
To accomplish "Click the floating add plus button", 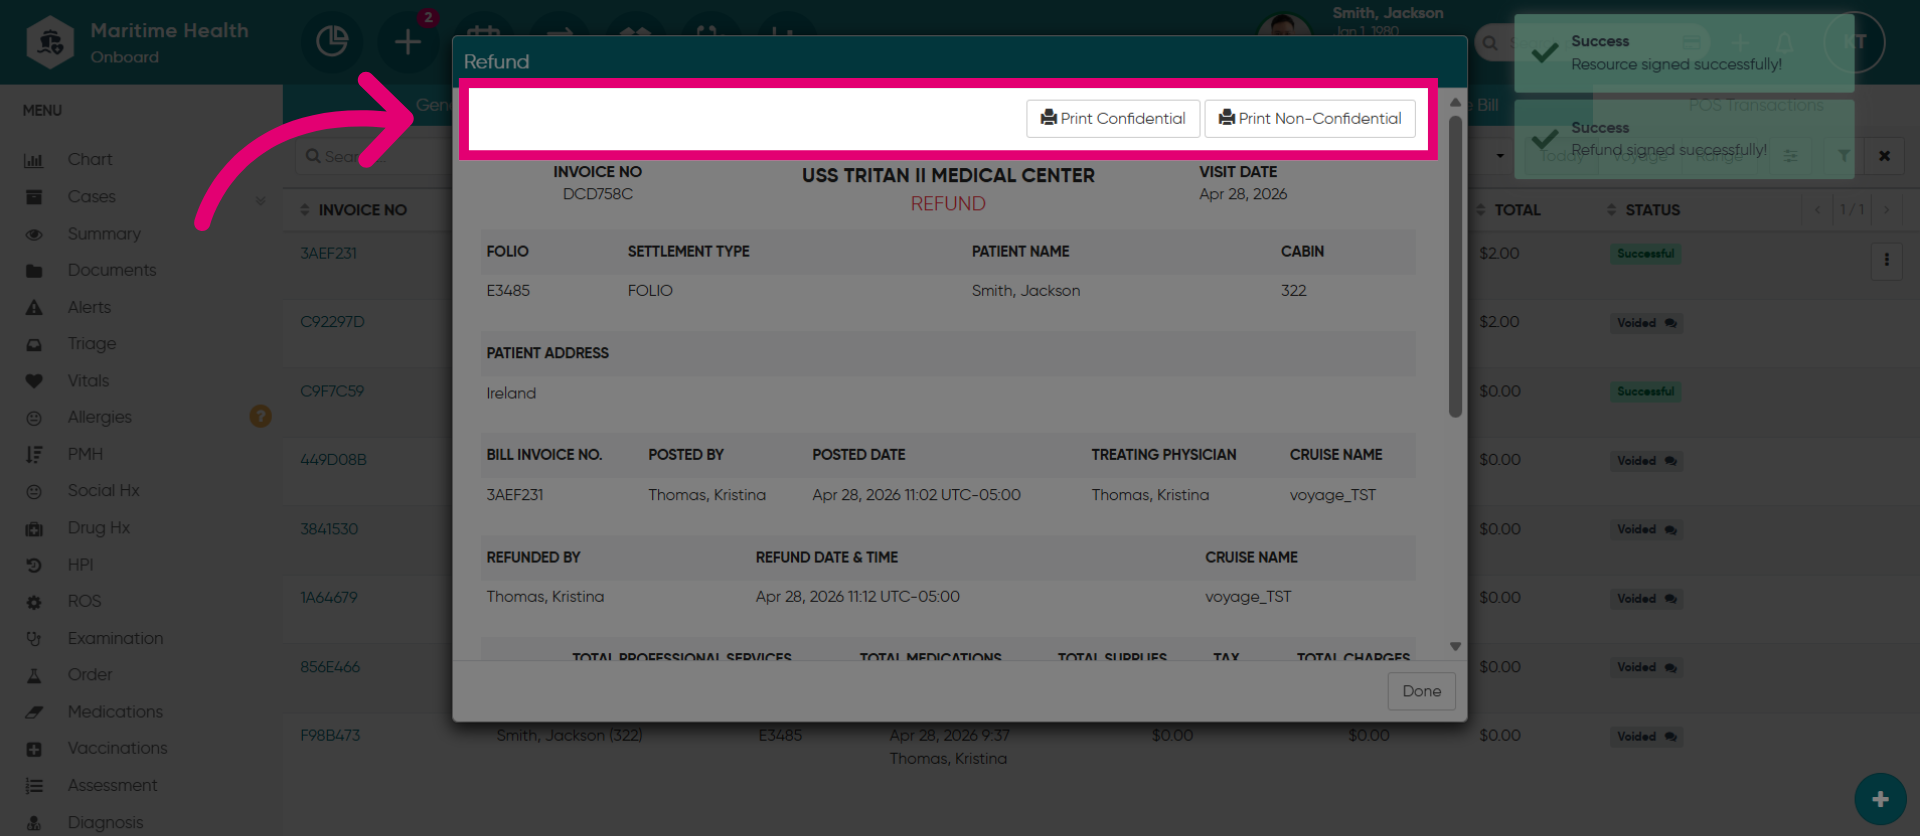I will click(1880, 799).
